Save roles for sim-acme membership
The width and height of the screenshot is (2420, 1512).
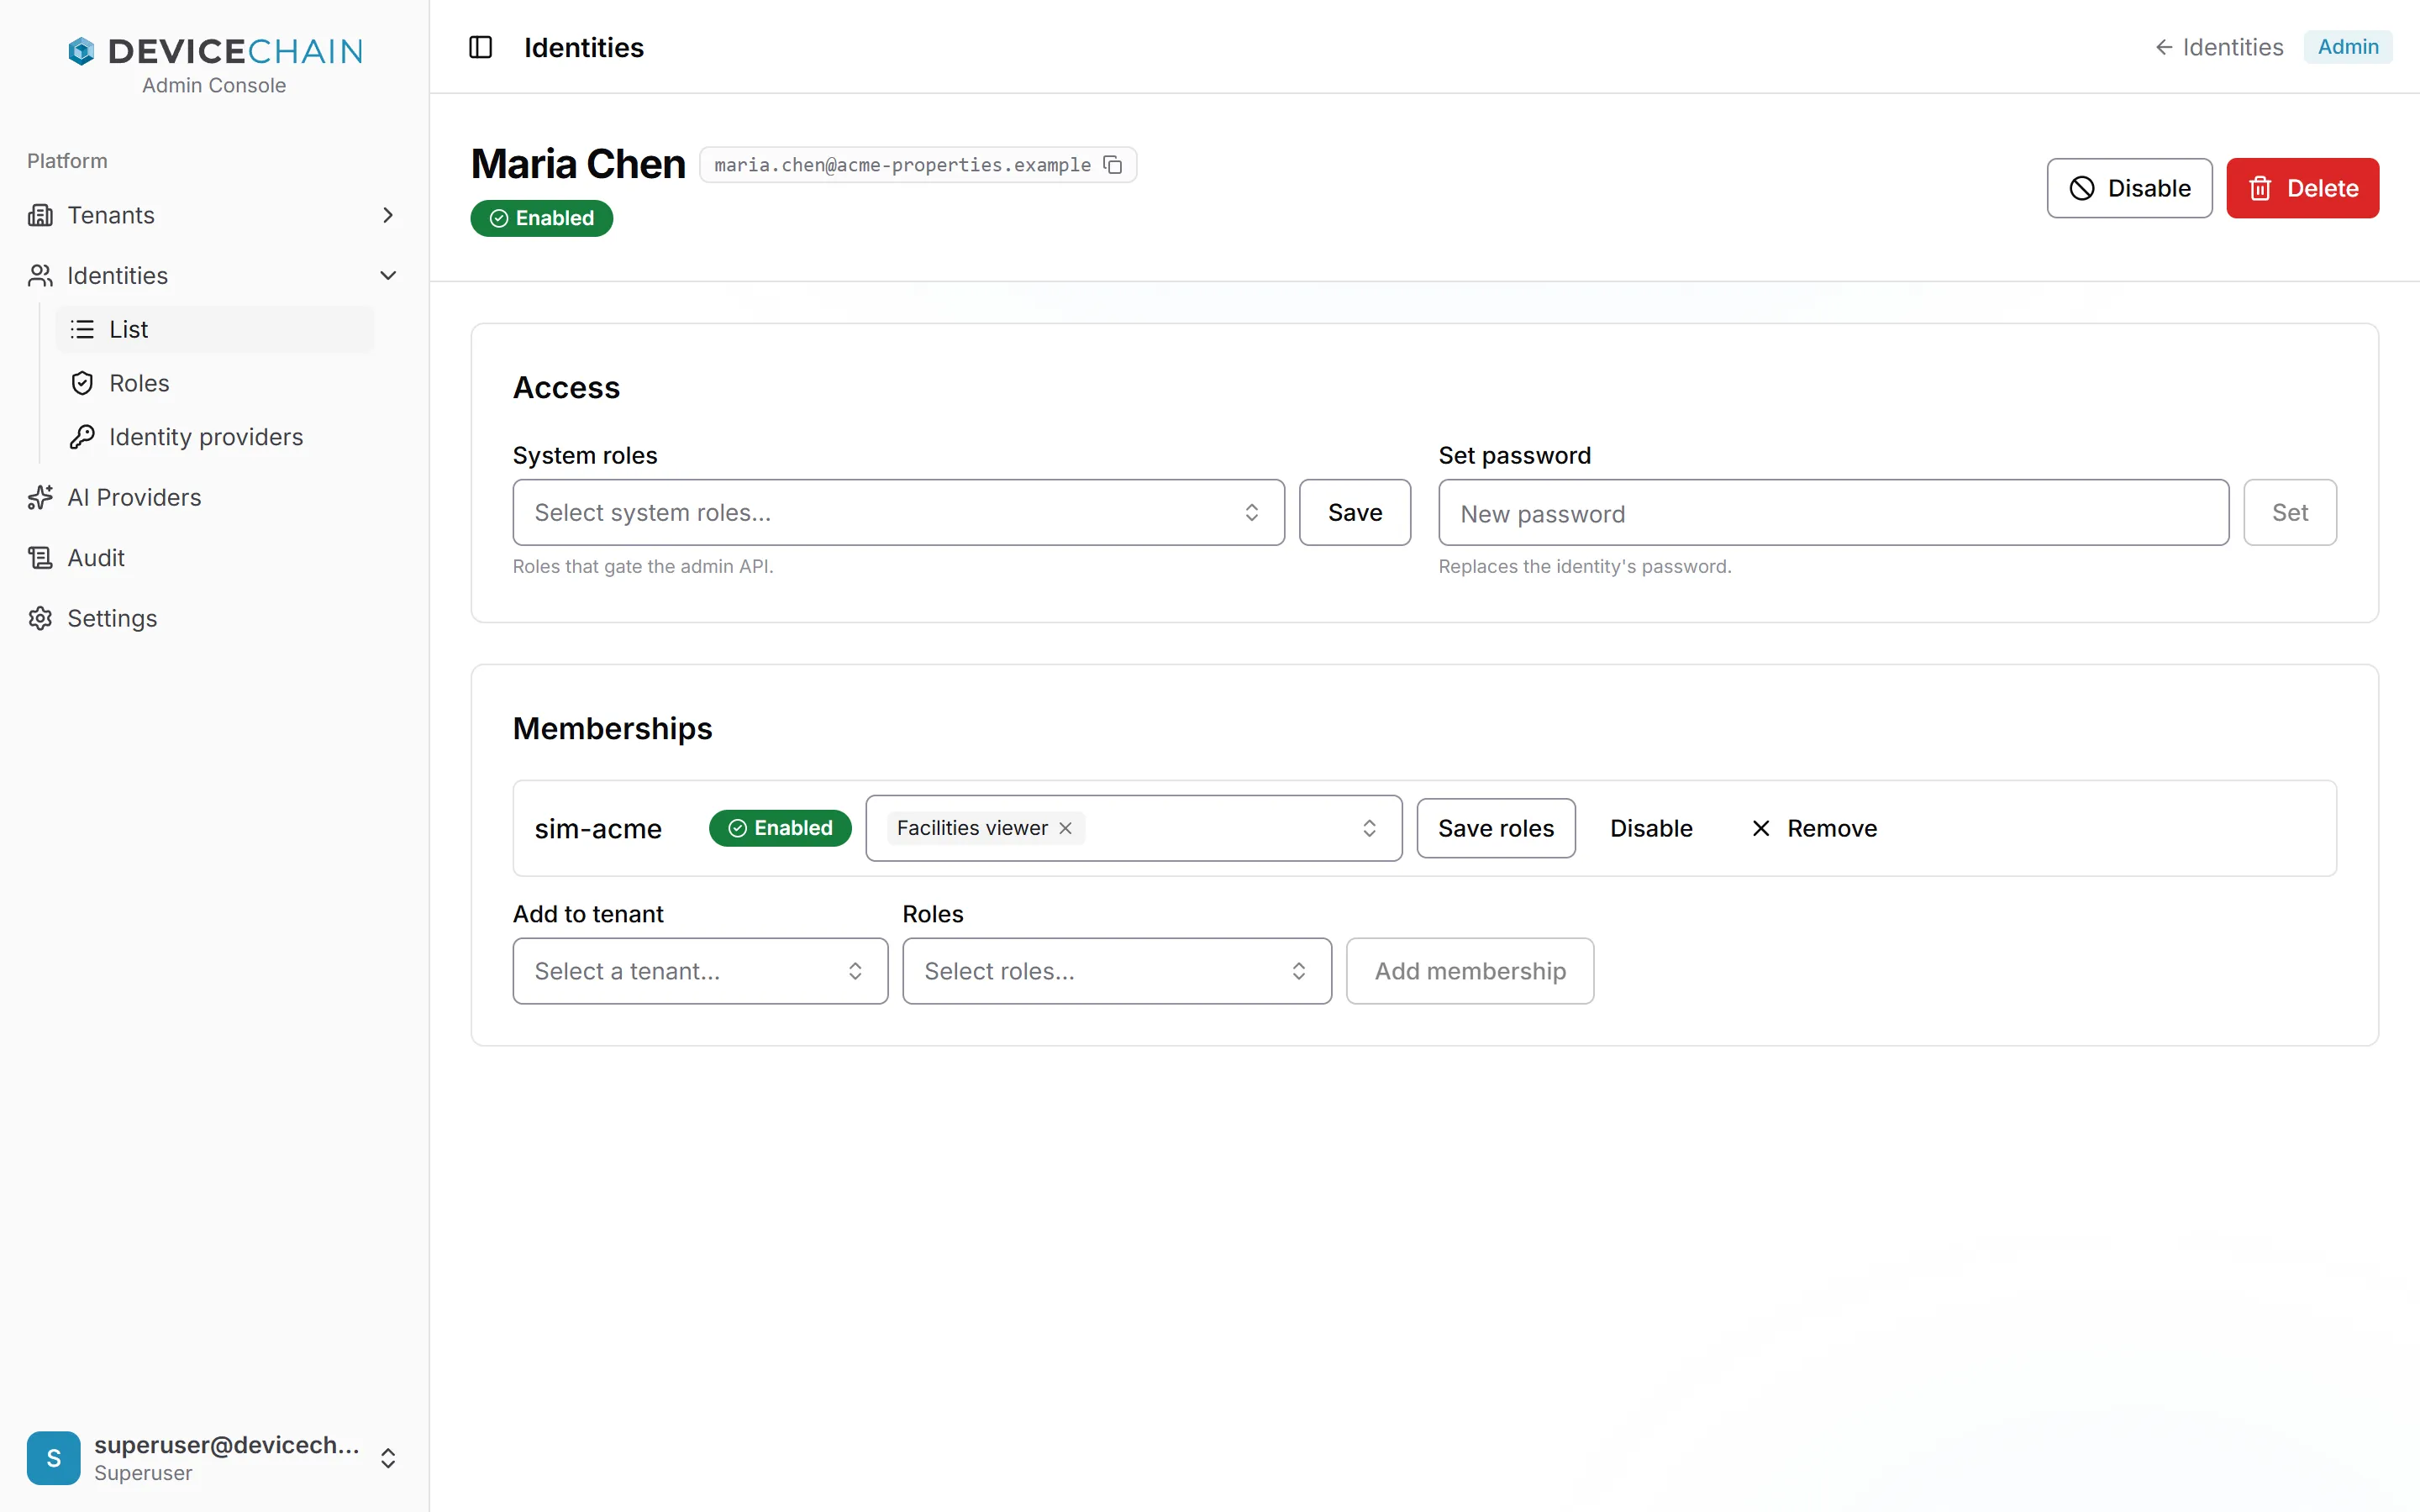1495,828
